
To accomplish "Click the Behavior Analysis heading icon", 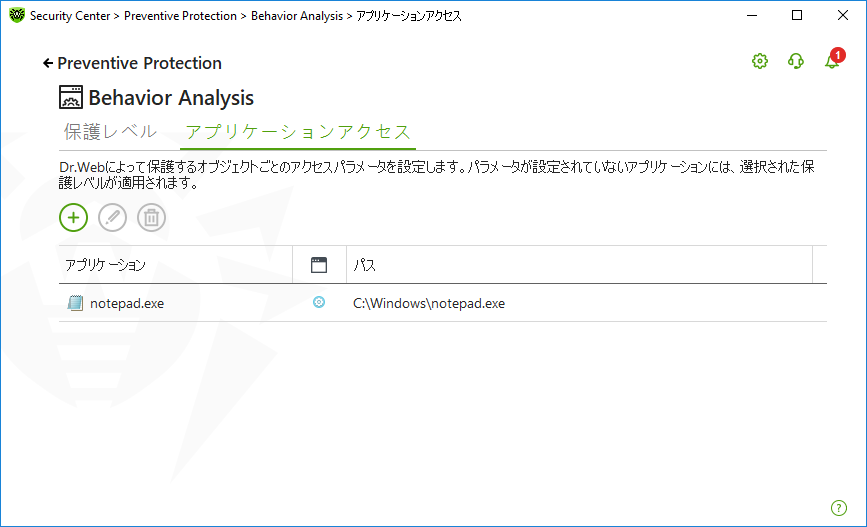I will 71,97.
